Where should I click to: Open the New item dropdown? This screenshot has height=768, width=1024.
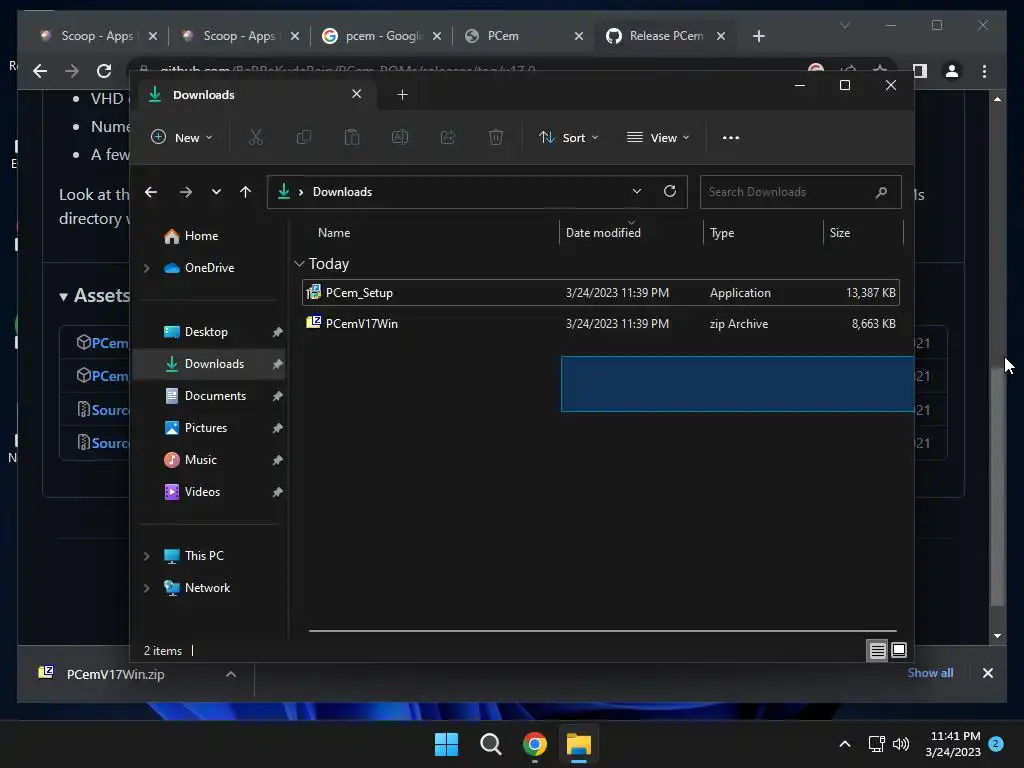pos(182,137)
